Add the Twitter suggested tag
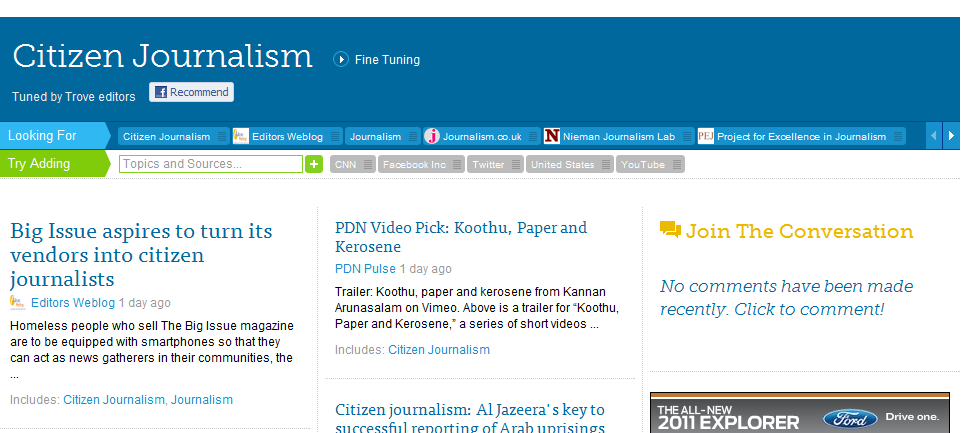 488,164
